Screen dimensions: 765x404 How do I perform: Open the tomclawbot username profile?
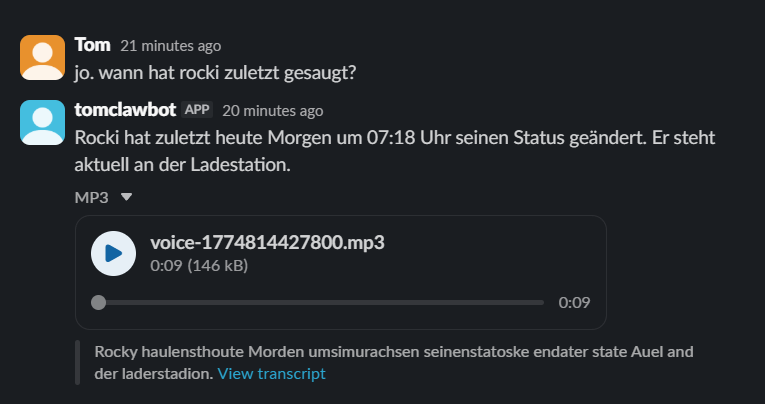pyautogui.click(x=125, y=110)
